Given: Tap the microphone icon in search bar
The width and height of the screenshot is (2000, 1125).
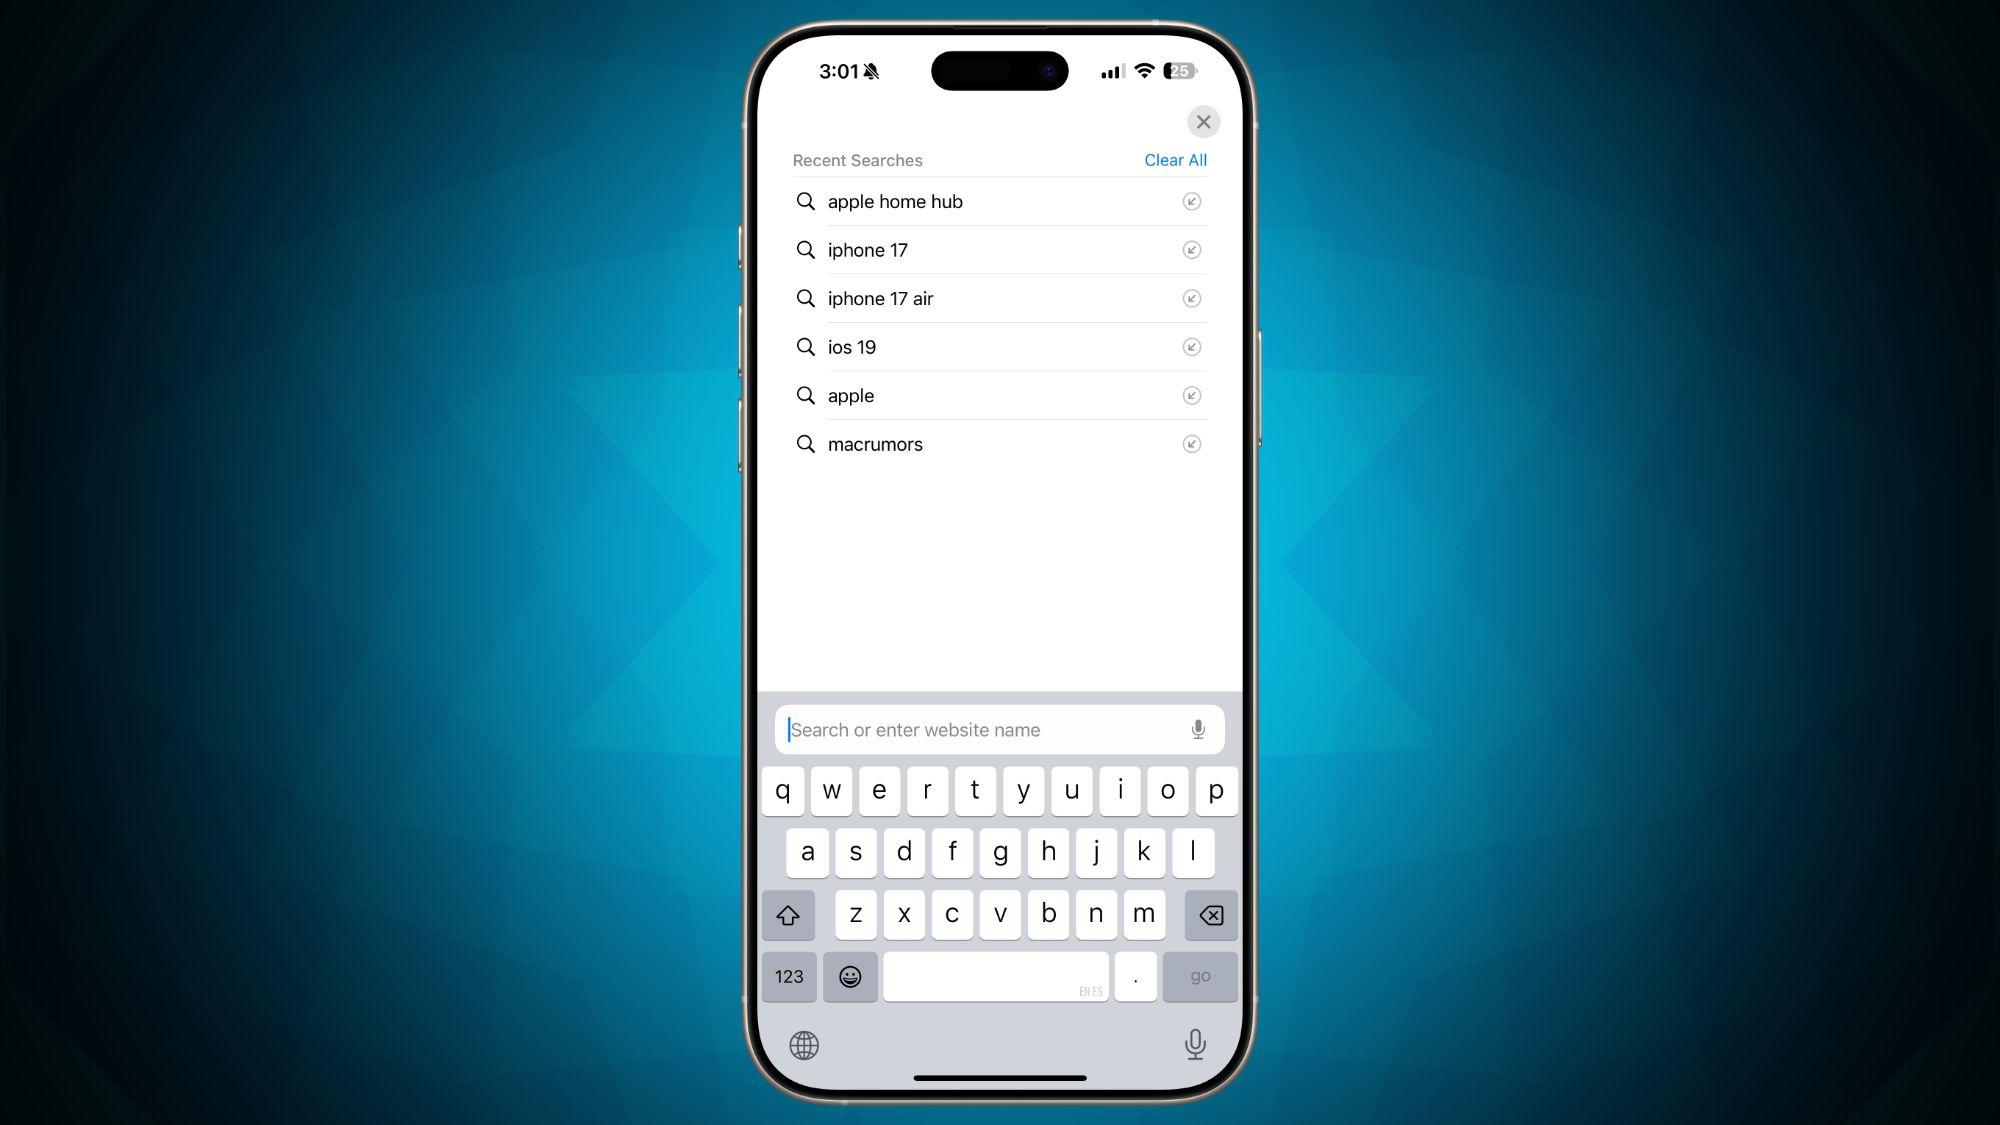Looking at the screenshot, I should 1196,729.
